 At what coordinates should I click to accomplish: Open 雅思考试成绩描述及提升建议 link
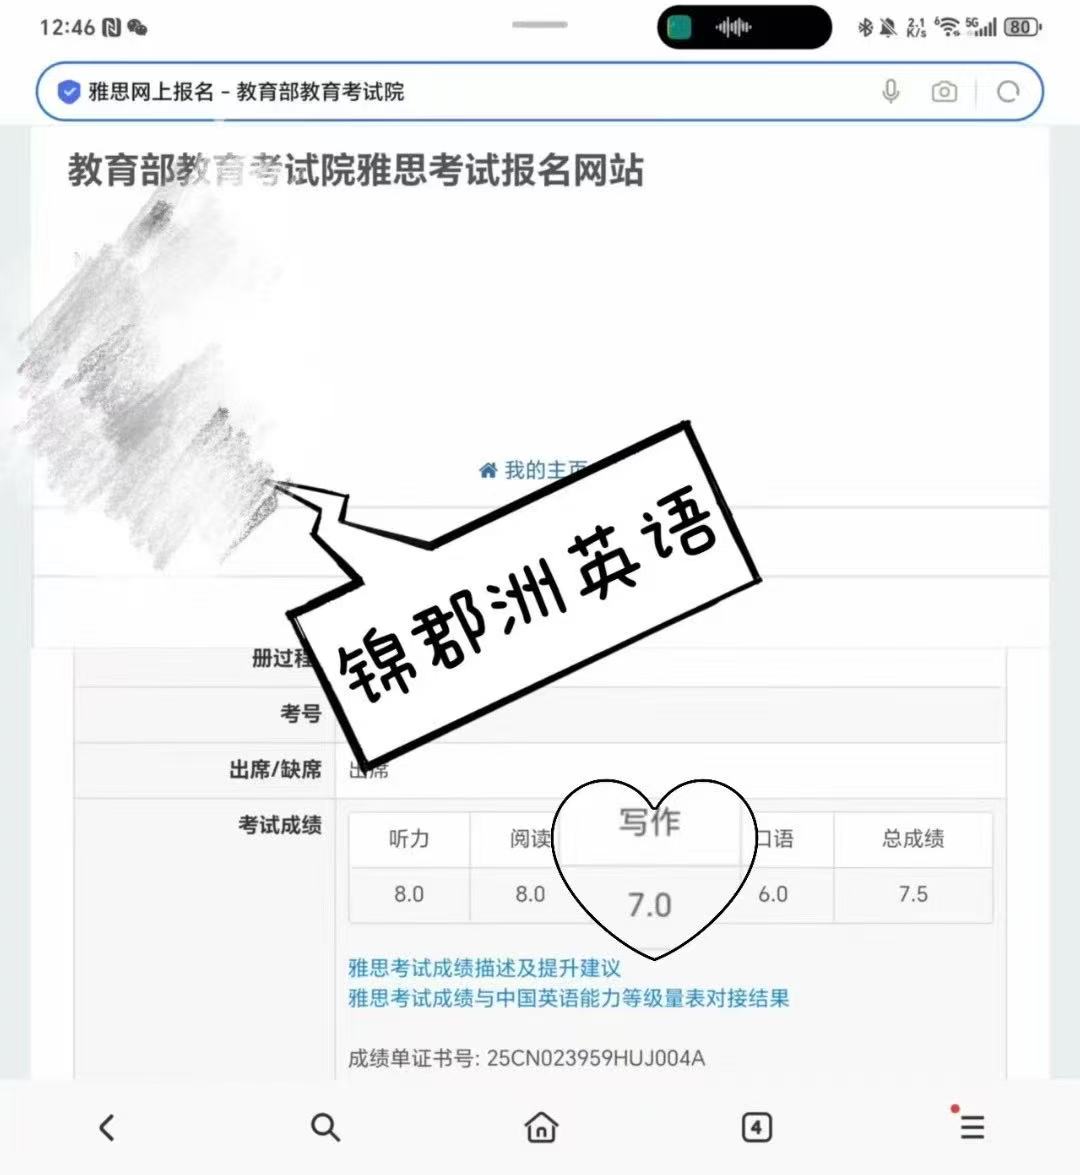(x=484, y=967)
